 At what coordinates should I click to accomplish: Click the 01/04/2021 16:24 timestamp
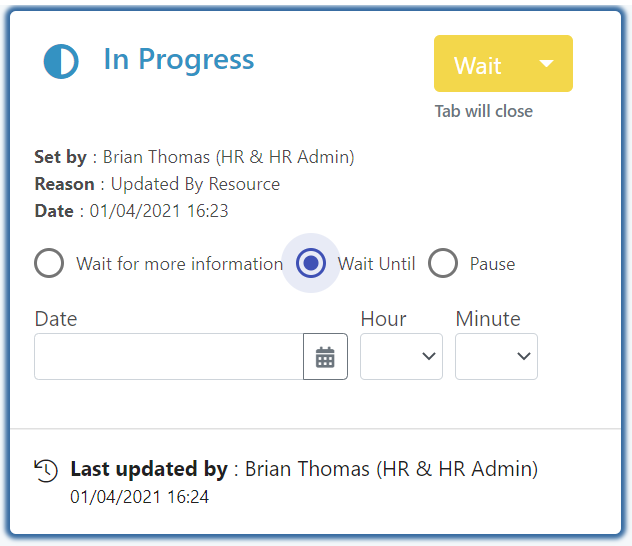(x=139, y=496)
